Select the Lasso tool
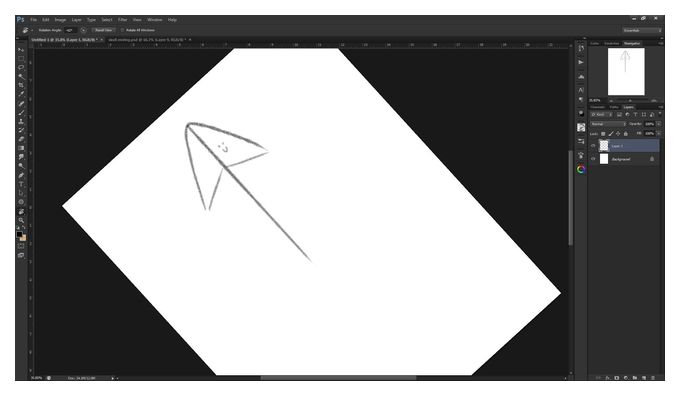The width and height of the screenshot is (680, 396). [x=21, y=68]
